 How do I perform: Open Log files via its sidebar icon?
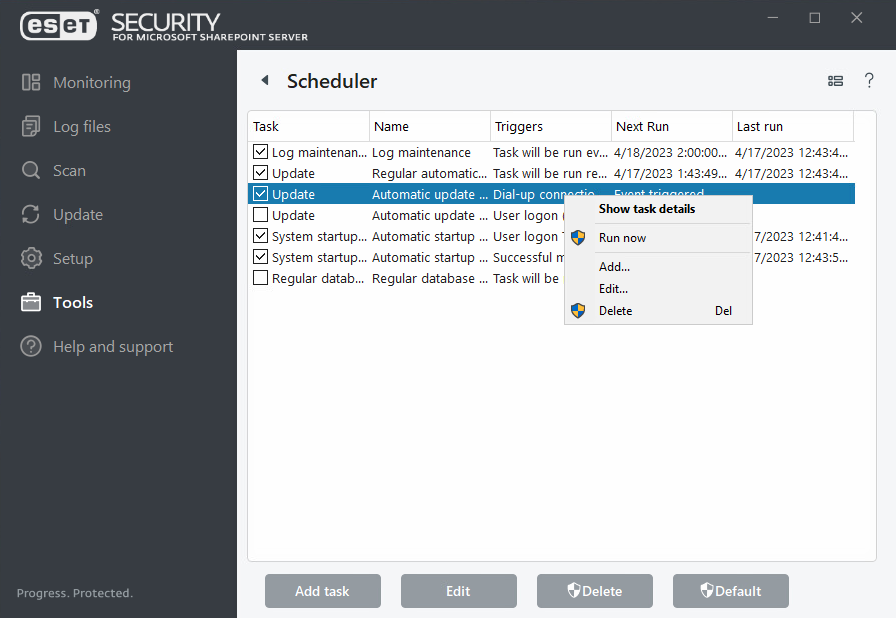[31, 127]
